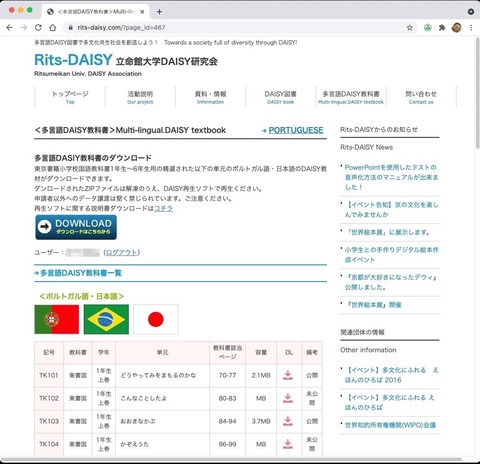The height and width of the screenshot is (464, 480).
Task: Open the 活動説明 Our project menu
Action: 140,97
